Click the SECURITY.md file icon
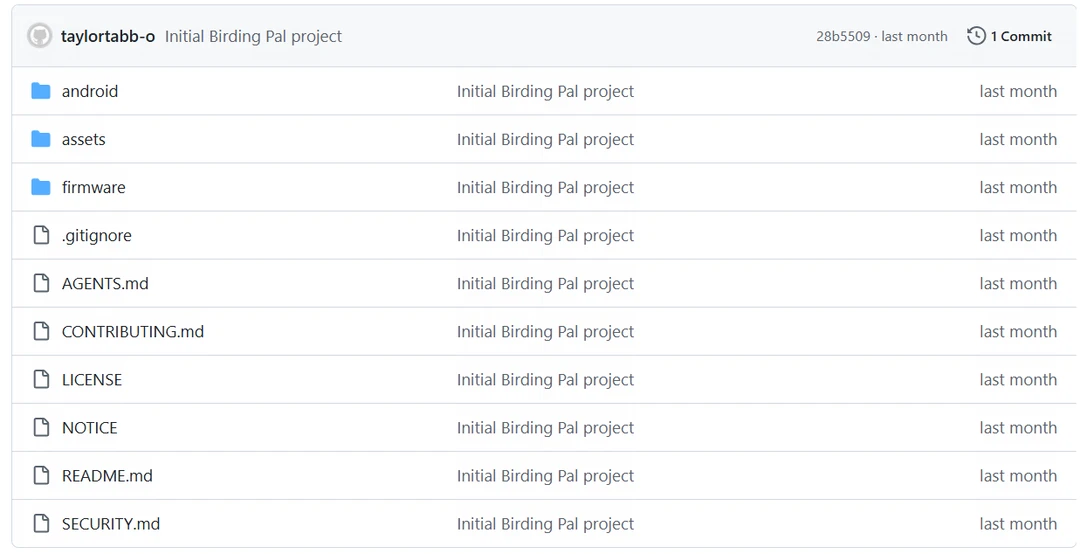This screenshot has width=1080, height=554. click(41, 524)
